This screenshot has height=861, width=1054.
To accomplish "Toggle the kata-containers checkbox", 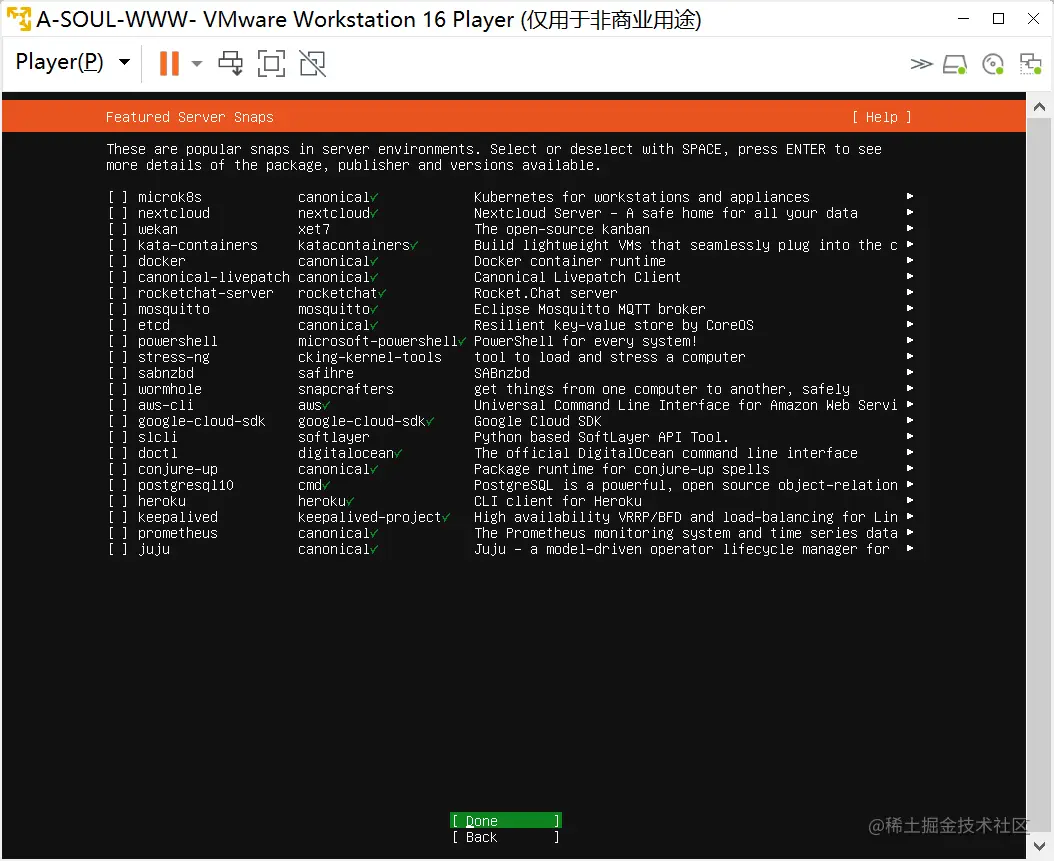I will pos(118,245).
